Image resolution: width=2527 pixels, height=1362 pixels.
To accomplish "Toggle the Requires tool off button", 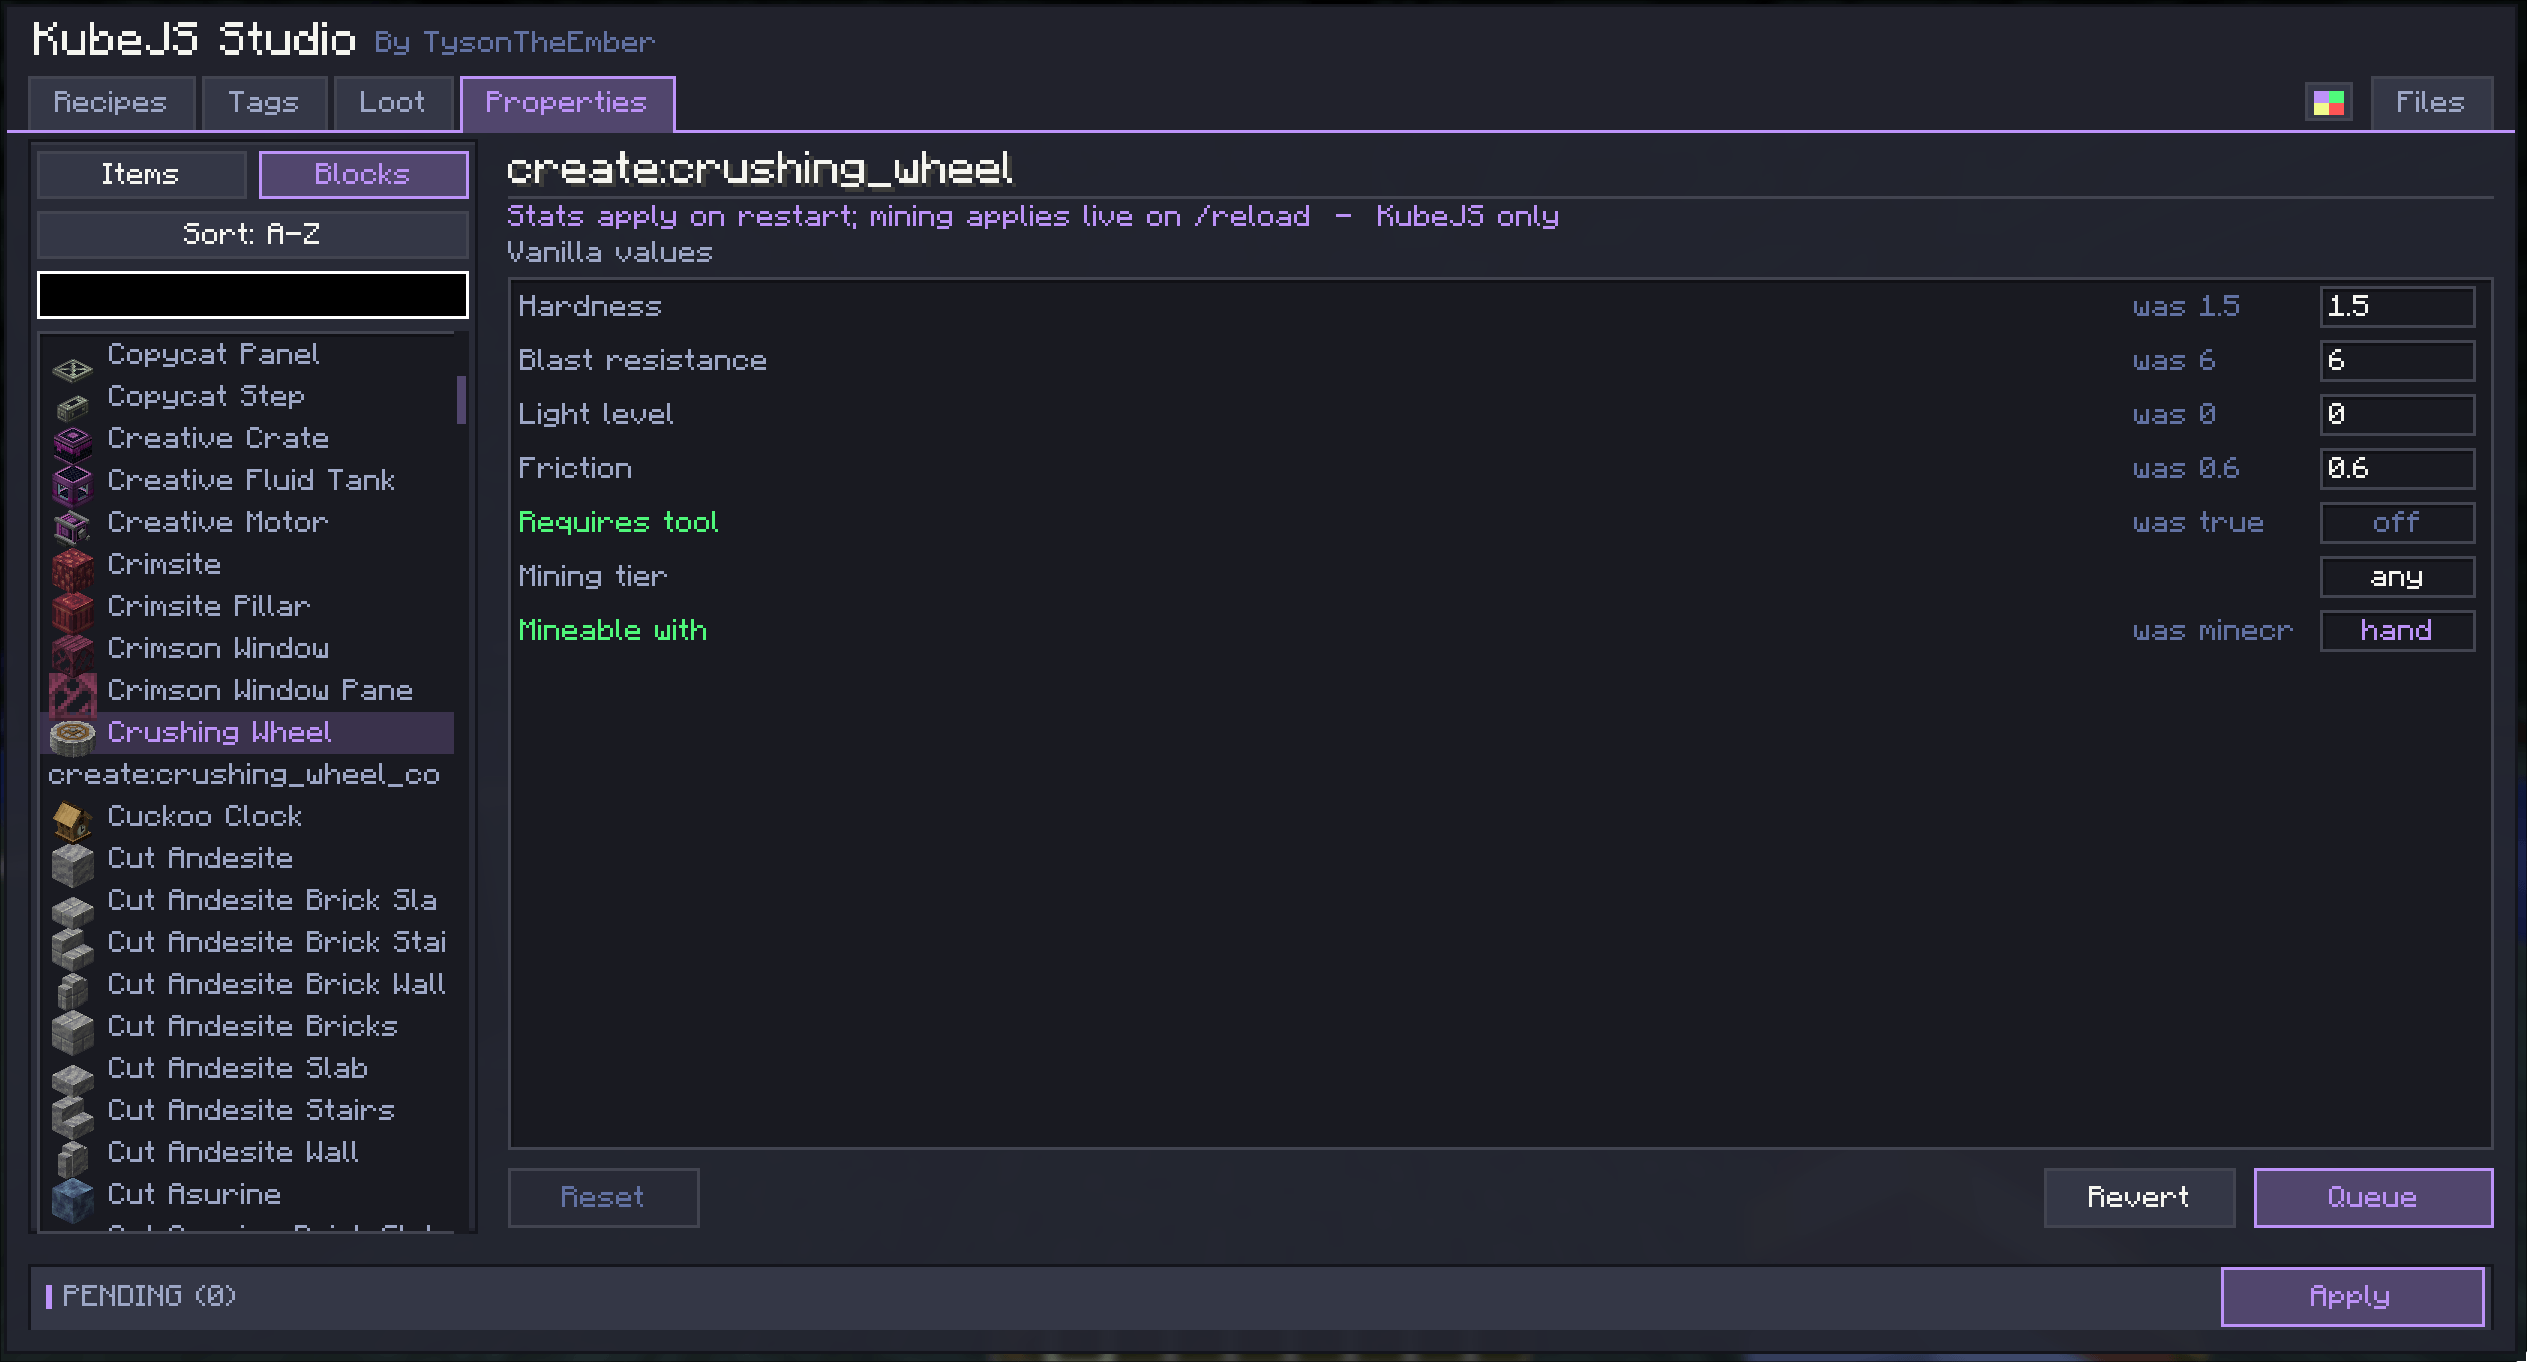I will 2397,523.
